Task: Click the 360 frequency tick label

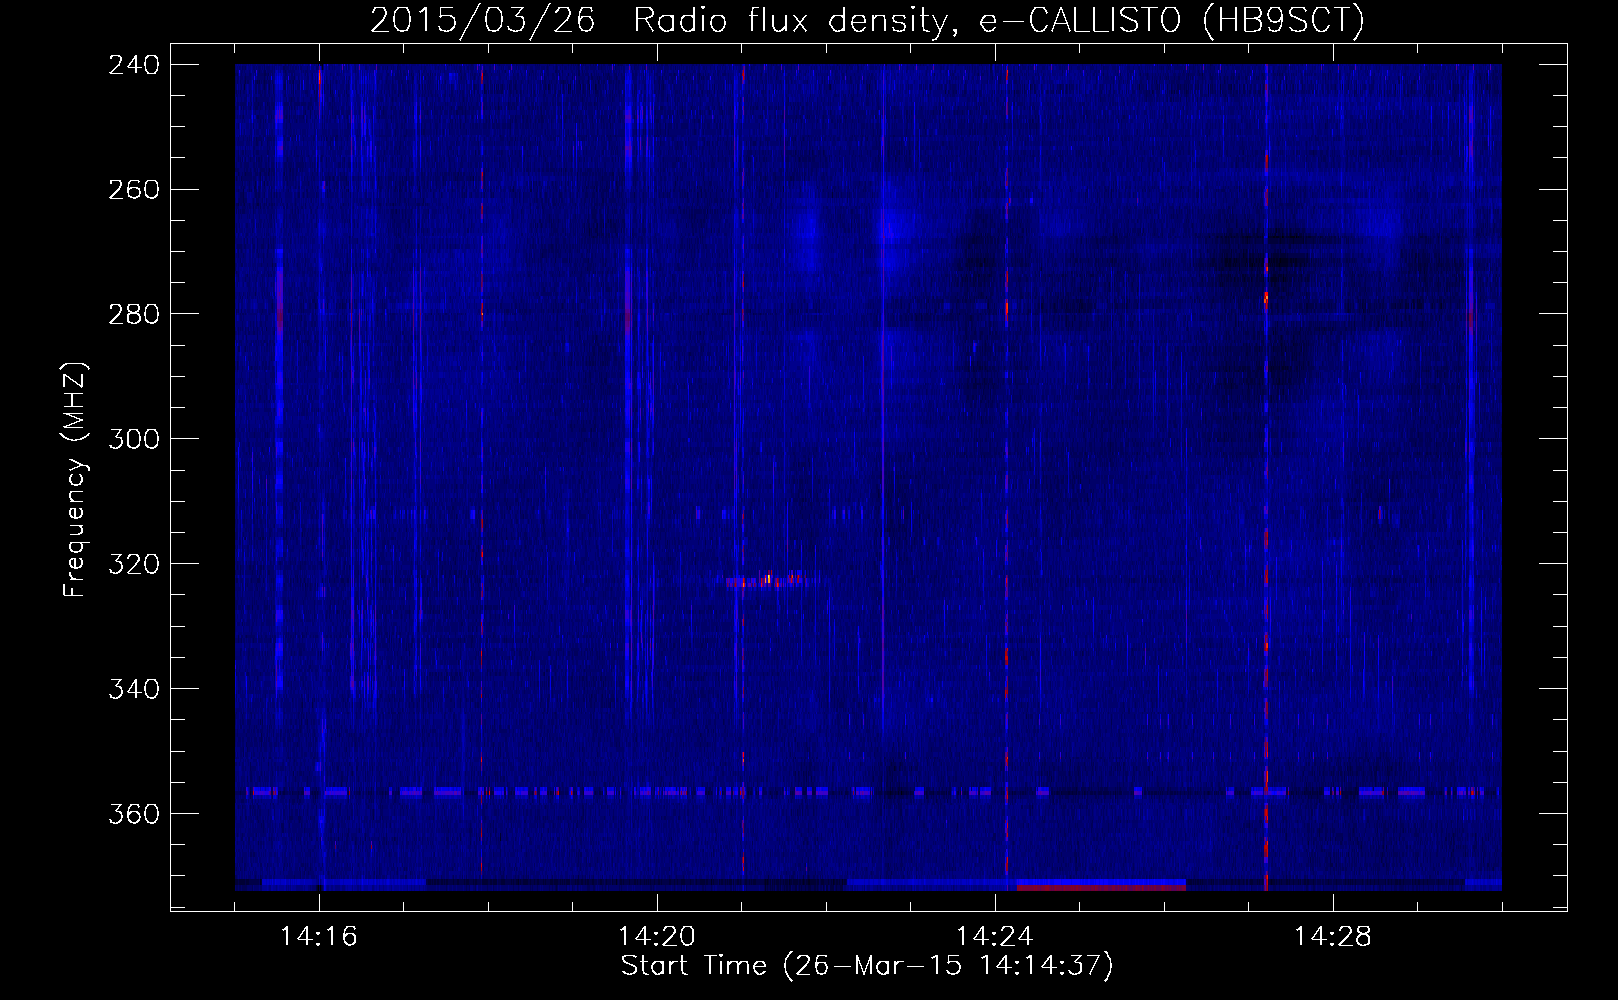Action: point(134,815)
